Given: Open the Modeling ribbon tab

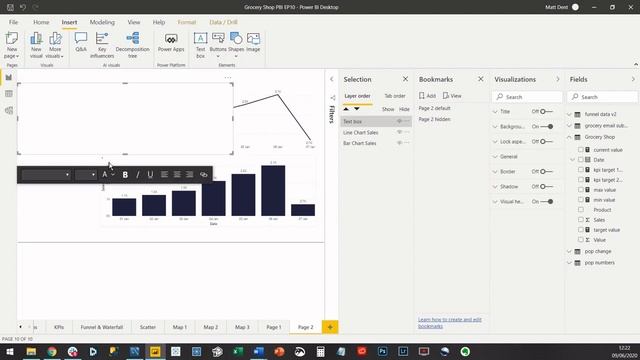Looking at the screenshot, I should tap(102, 22).
